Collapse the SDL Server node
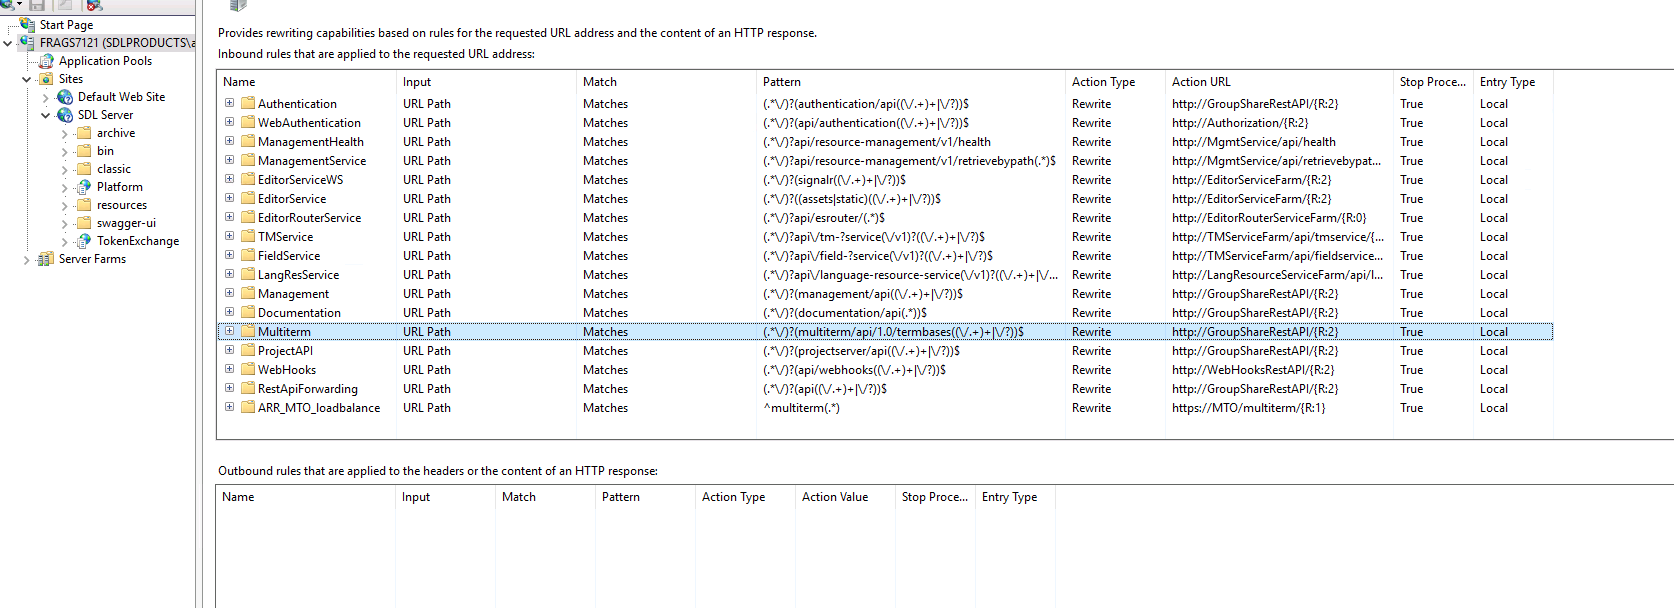Image resolution: width=1674 pixels, height=608 pixels. (x=46, y=115)
